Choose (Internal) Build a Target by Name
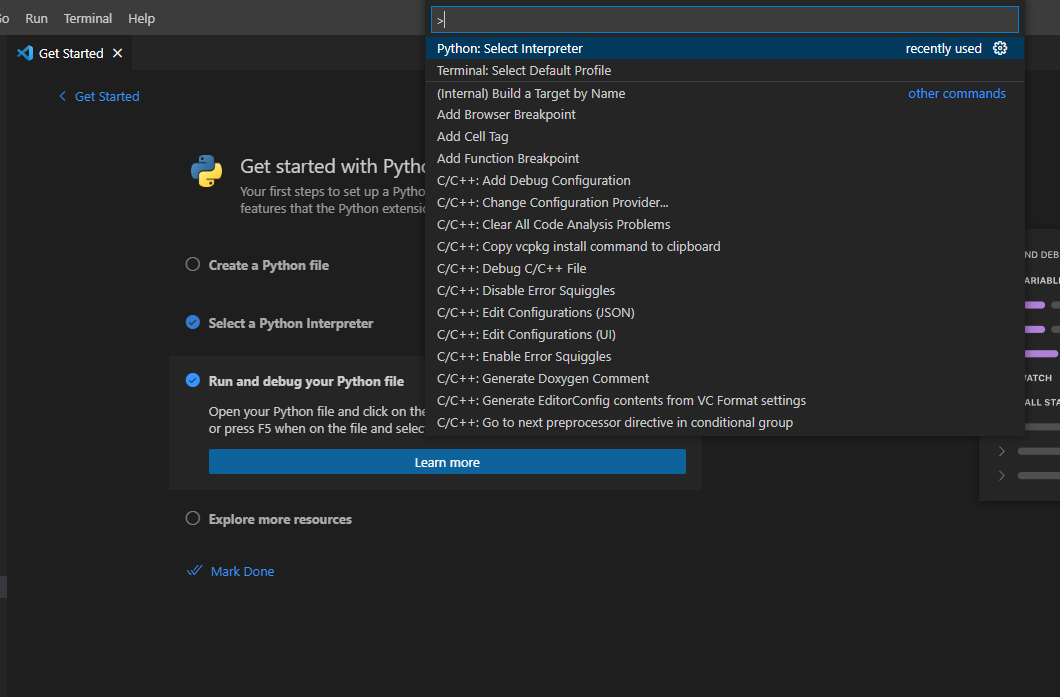The width and height of the screenshot is (1060, 697). coord(725,93)
